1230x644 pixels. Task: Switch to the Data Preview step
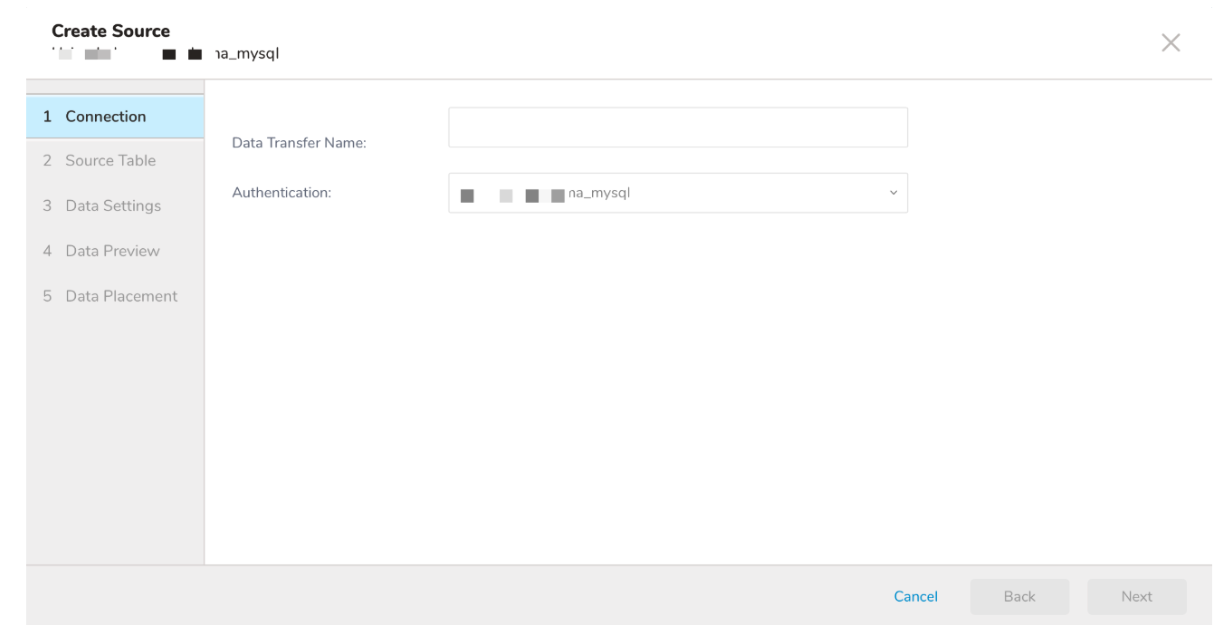pos(112,251)
